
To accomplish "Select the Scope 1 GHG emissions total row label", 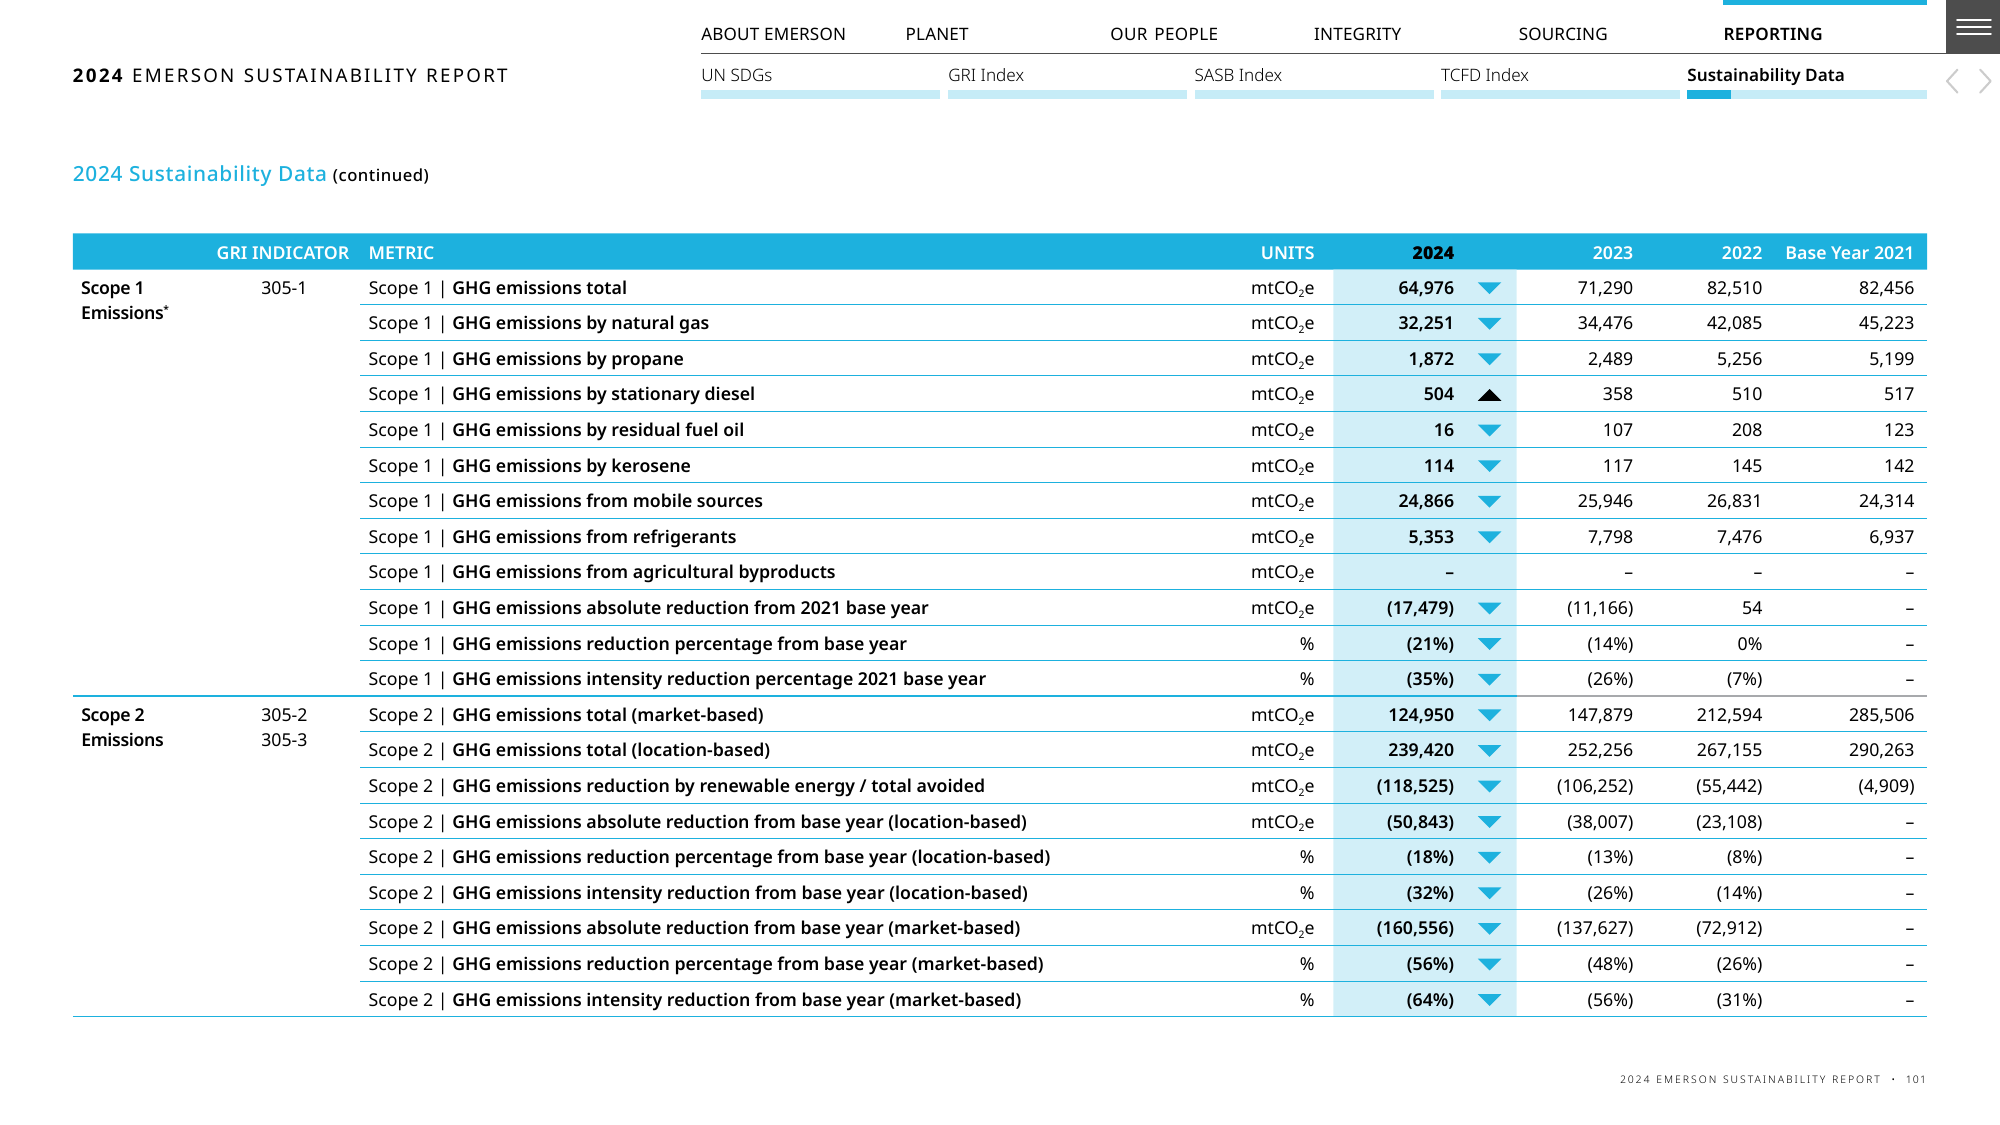I will coord(497,288).
